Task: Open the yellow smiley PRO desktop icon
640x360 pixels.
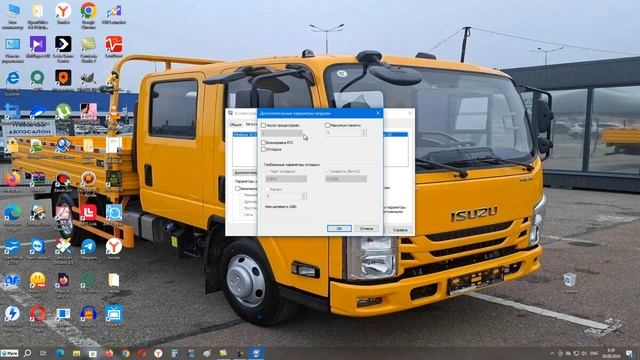Action: pos(38,281)
